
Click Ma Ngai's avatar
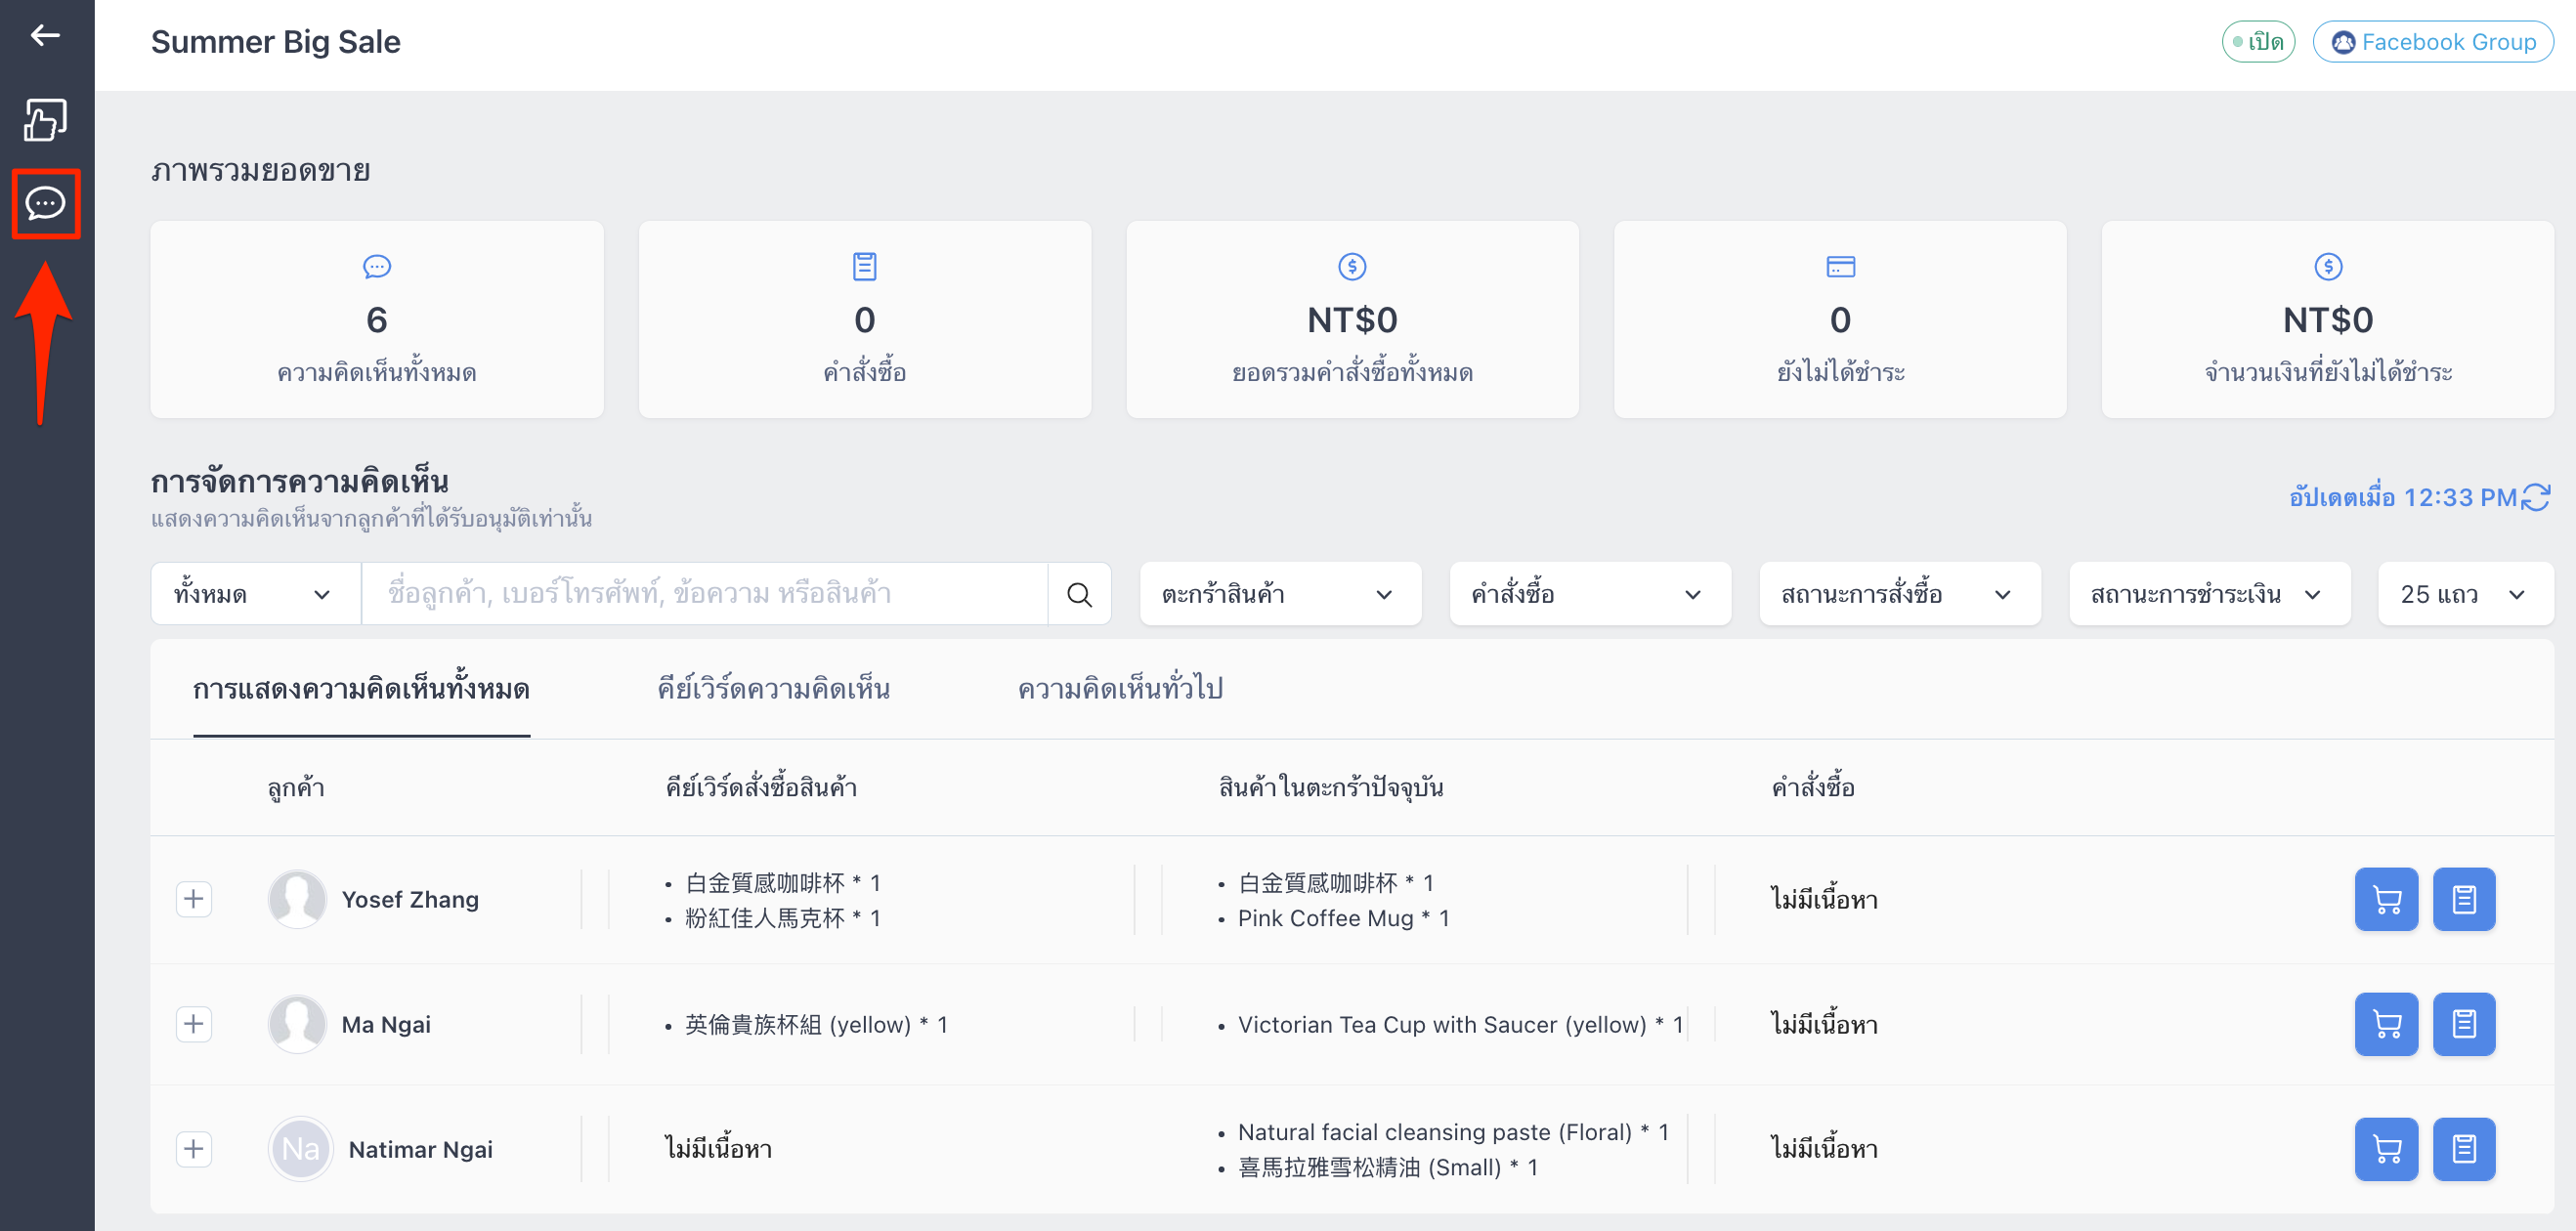pyautogui.click(x=297, y=1024)
